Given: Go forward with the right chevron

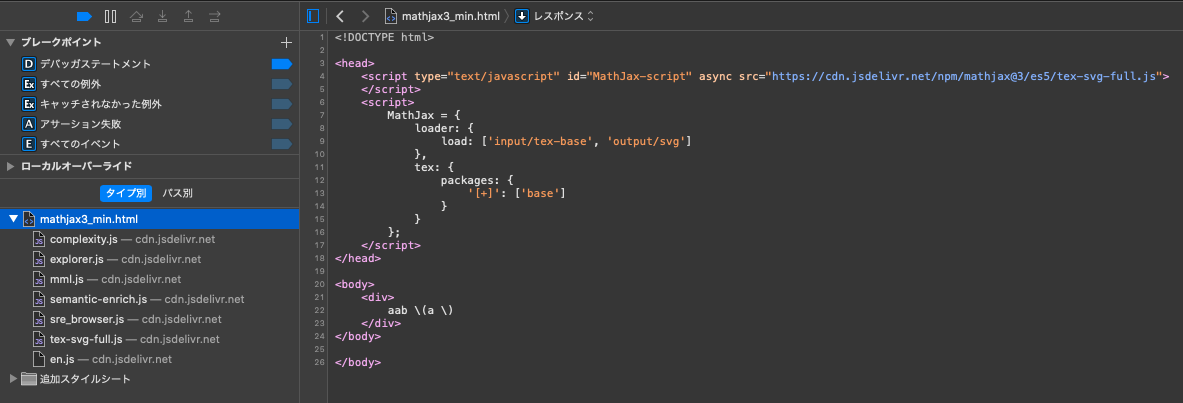Looking at the screenshot, I should 366,16.
